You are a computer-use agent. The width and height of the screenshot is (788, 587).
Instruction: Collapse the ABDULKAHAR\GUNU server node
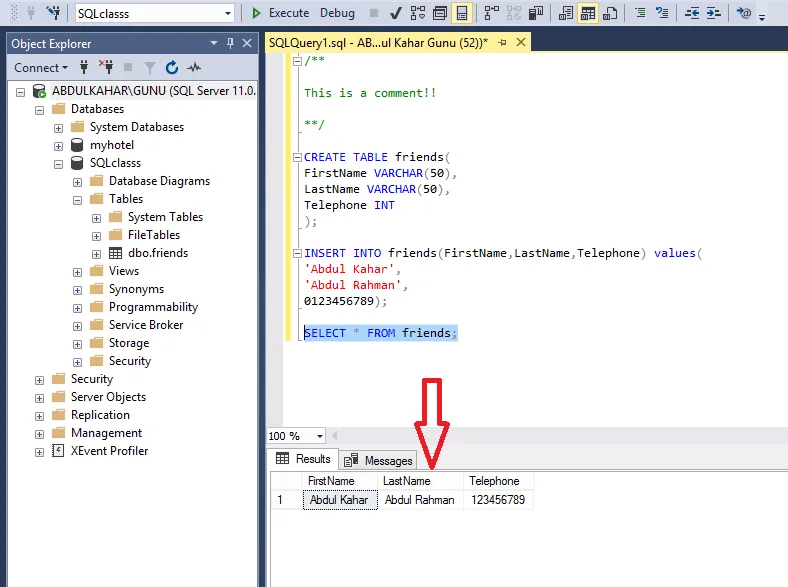20,92
